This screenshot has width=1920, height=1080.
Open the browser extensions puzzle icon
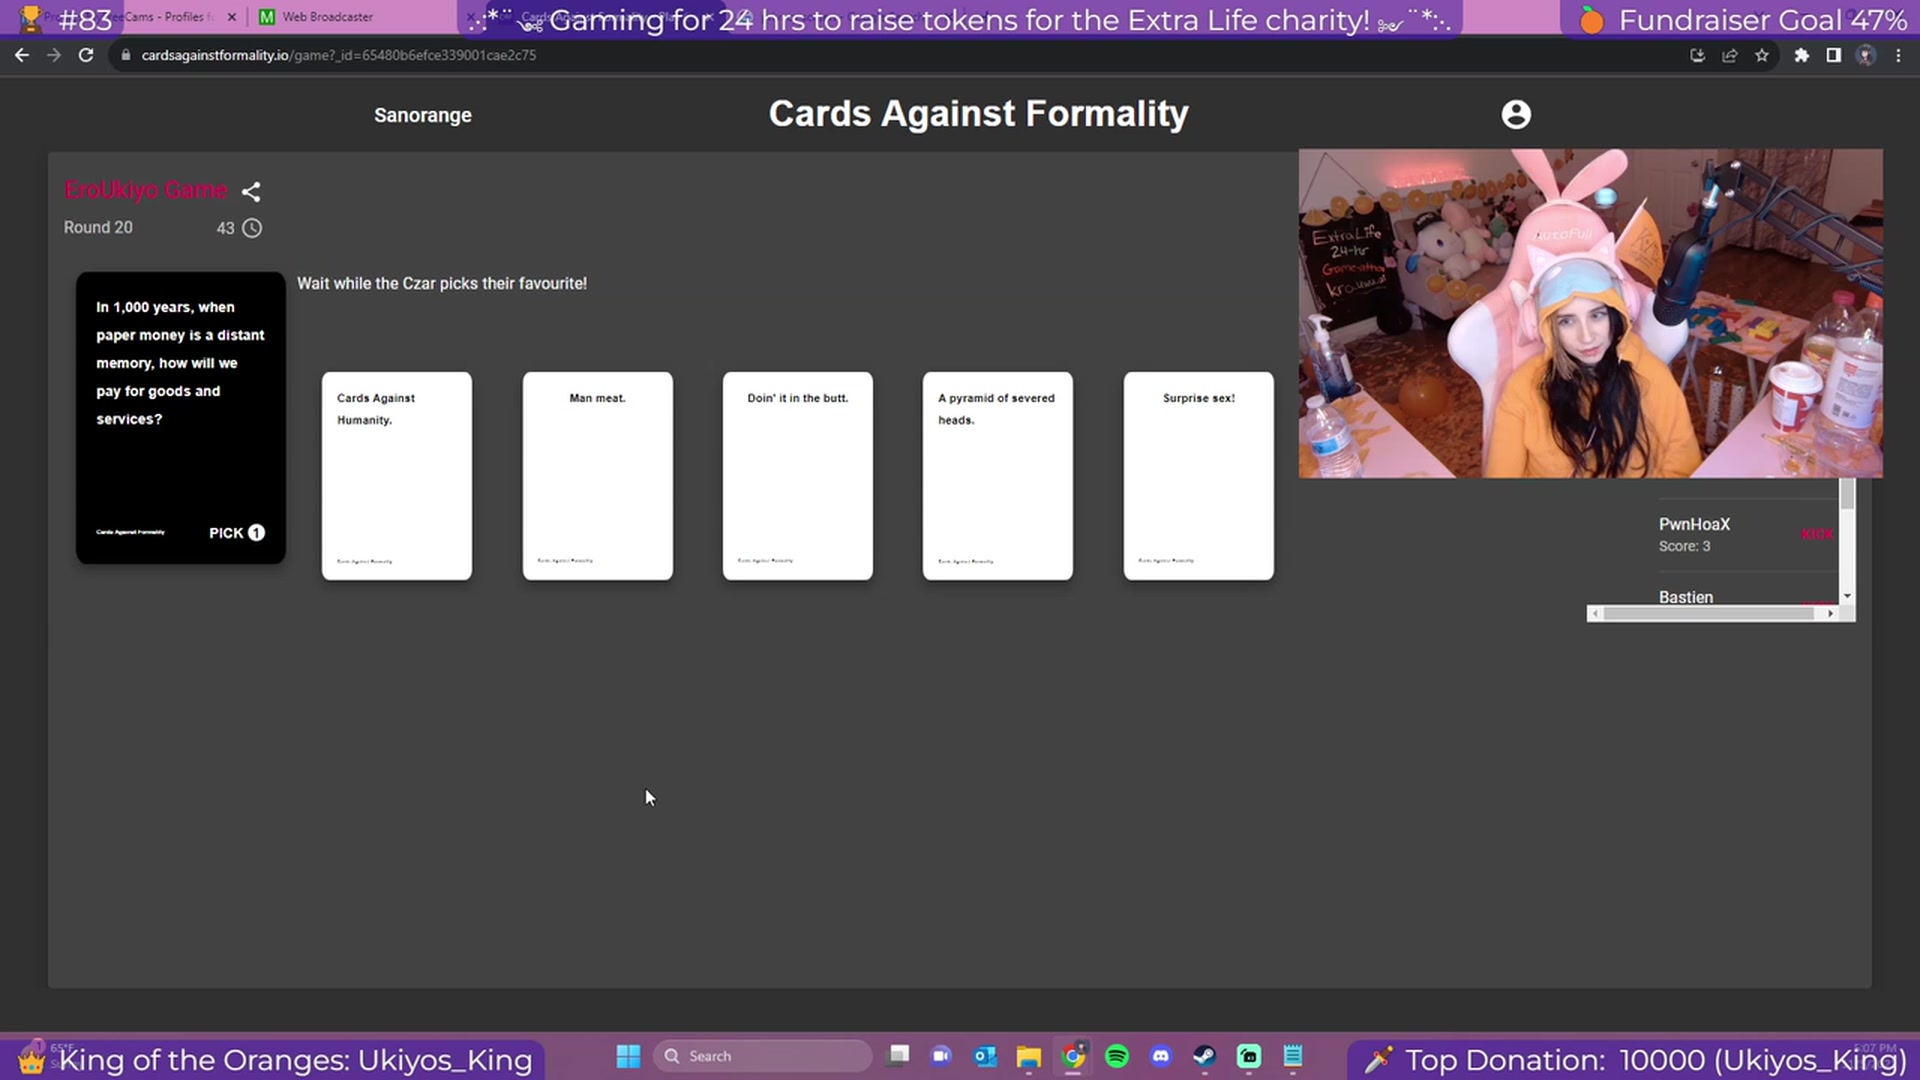tap(1802, 55)
